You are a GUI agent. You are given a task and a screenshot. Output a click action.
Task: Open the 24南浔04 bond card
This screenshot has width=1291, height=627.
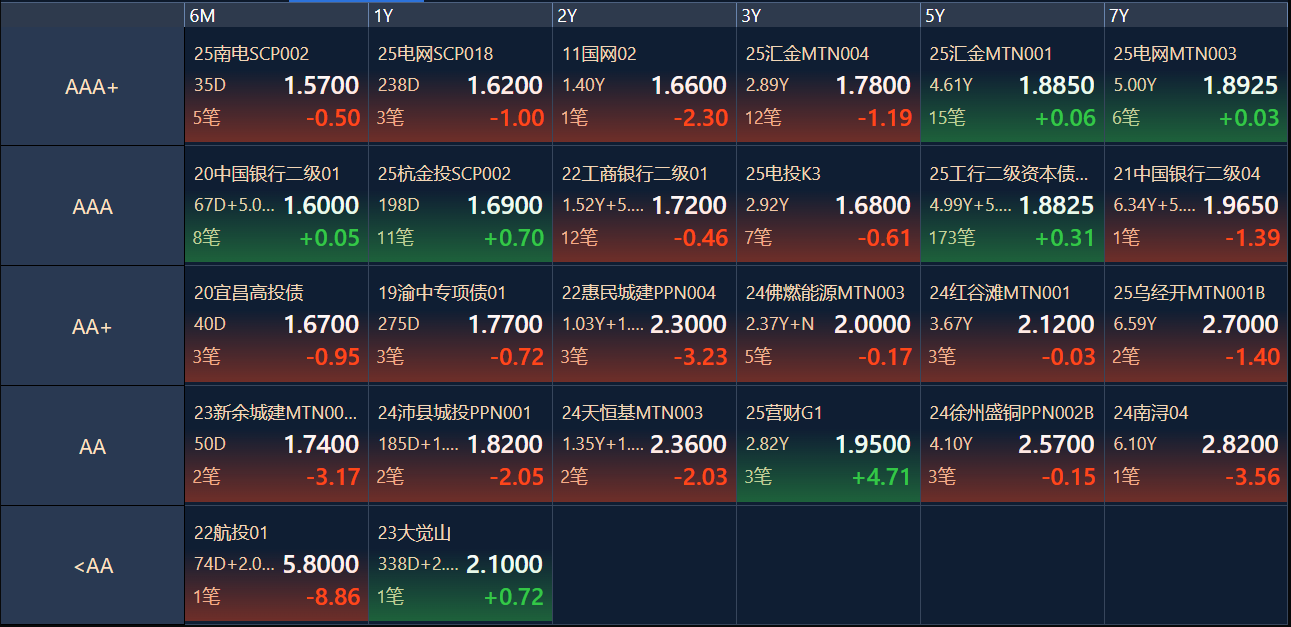(x=1196, y=446)
